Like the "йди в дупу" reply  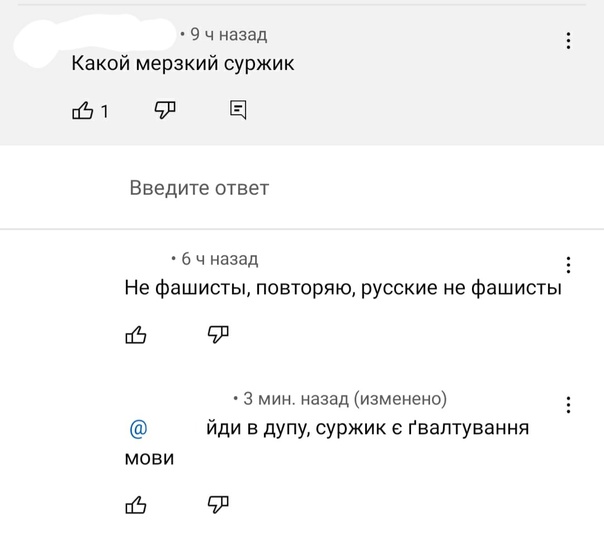pyautogui.click(x=136, y=503)
